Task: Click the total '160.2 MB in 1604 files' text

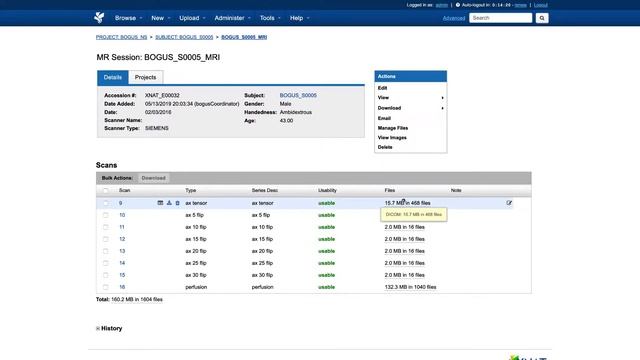Action: (137, 300)
